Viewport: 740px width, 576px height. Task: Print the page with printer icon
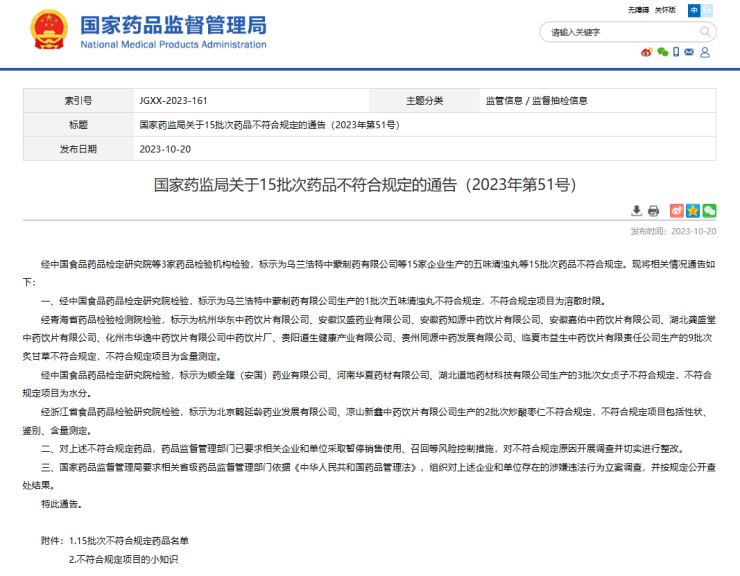[x=653, y=211]
